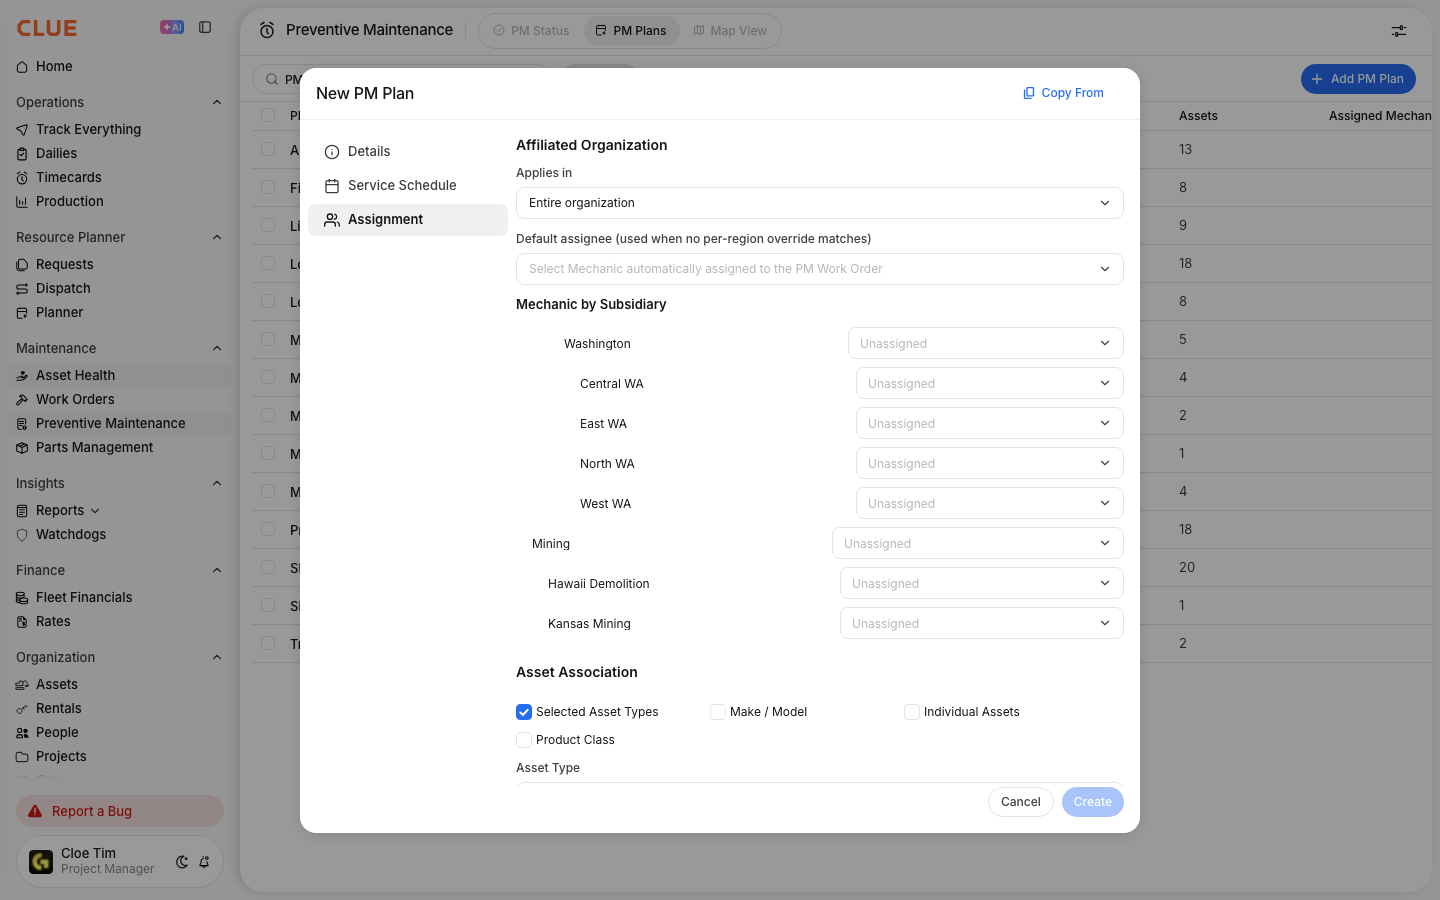The height and width of the screenshot is (900, 1440).
Task: Click the Create button
Action: click(1093, 802)
